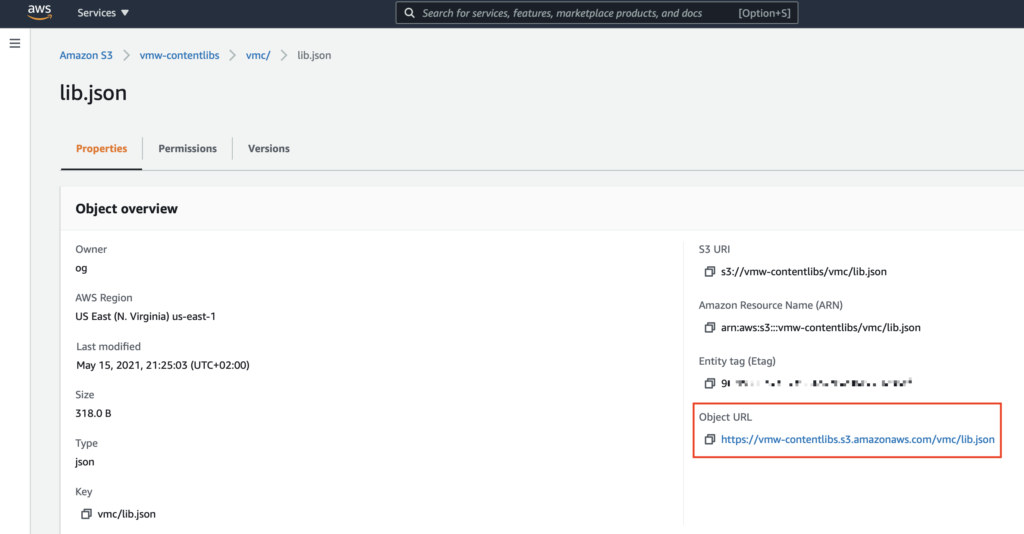Select the vmc/lib.json key text
Image resolution: width=1024 pixels, height=534 pixels.
tap(127, 514)
